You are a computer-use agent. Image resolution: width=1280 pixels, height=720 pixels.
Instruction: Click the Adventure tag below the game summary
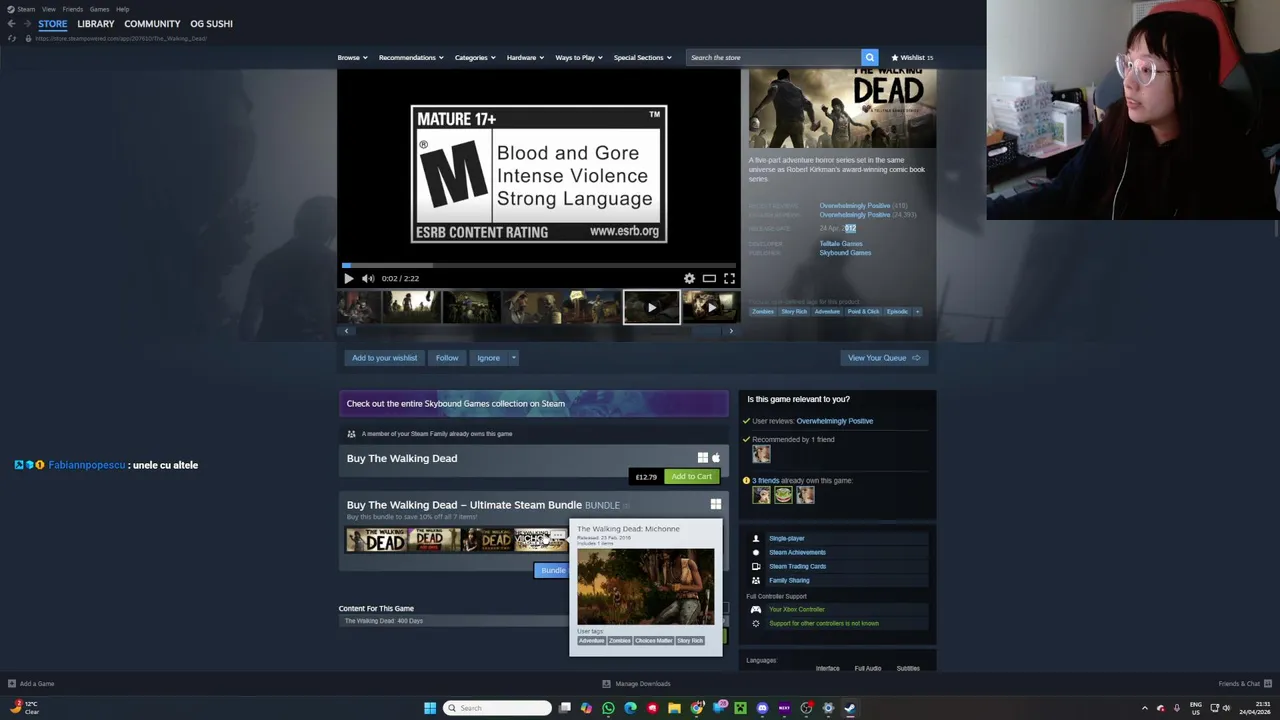coord(827,311)
